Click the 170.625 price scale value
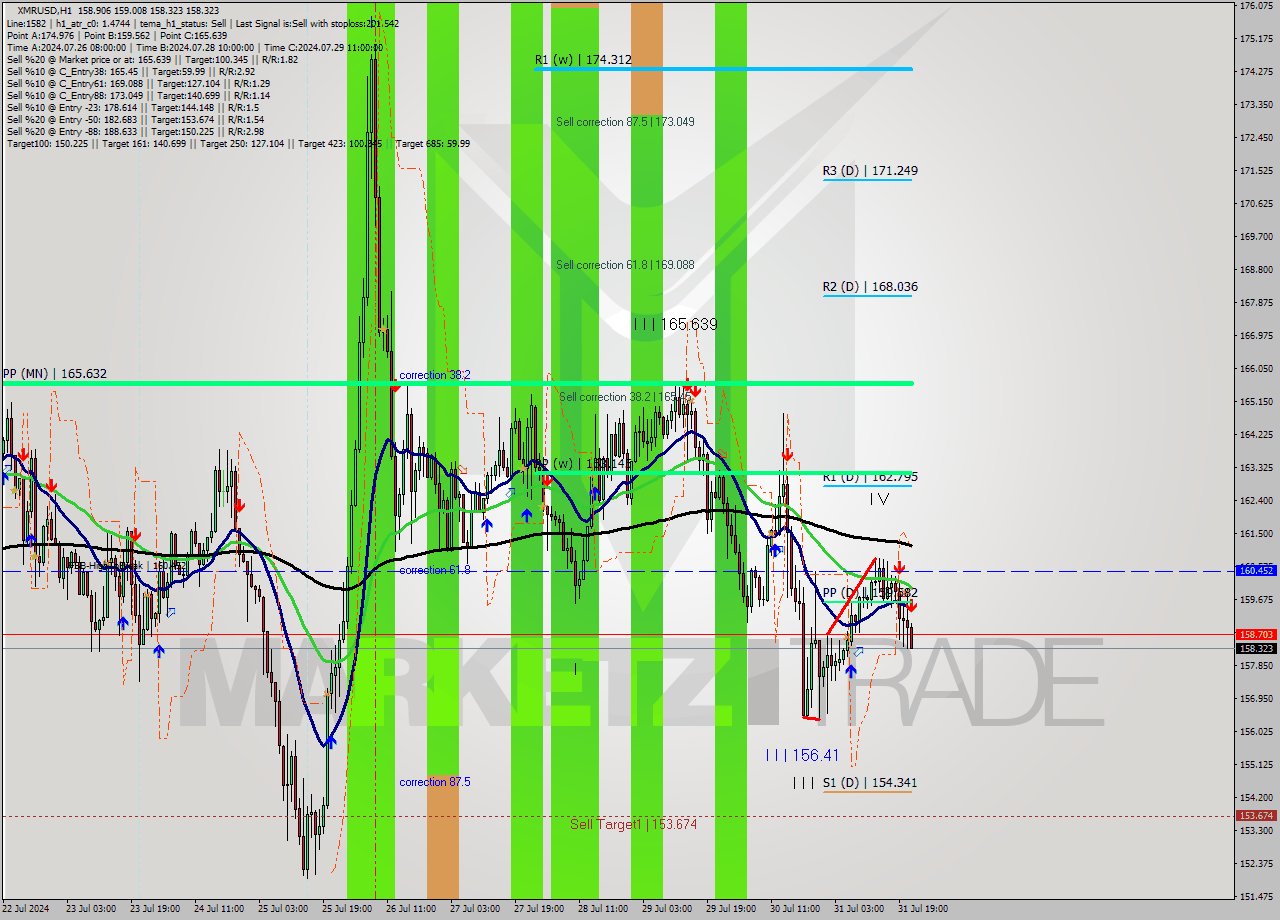 click(x=1256, y=204)
